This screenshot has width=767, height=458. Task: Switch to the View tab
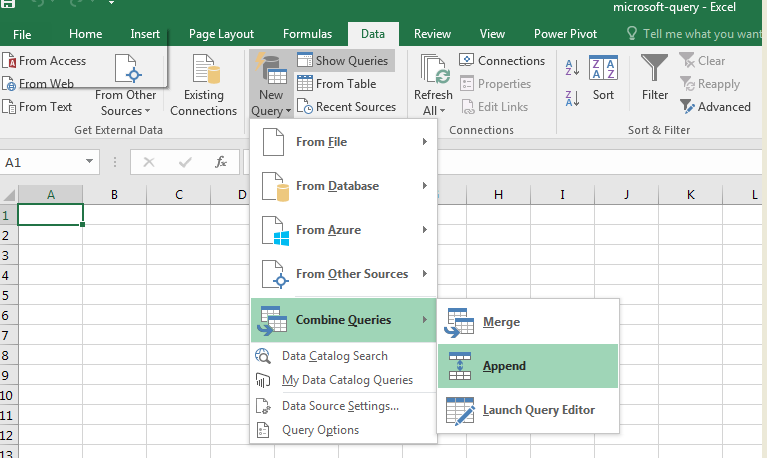[x=492, y=34]
